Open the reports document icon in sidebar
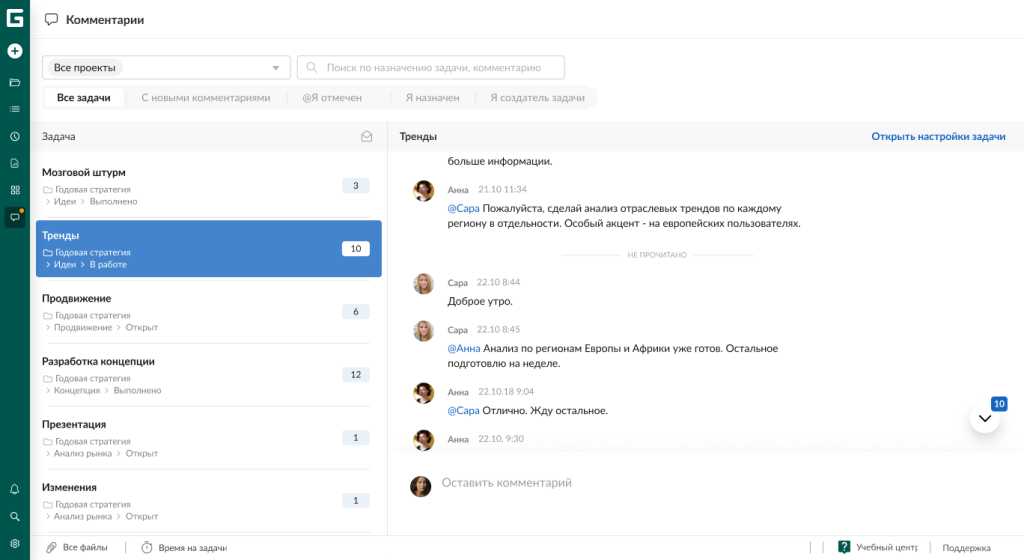 15,163
